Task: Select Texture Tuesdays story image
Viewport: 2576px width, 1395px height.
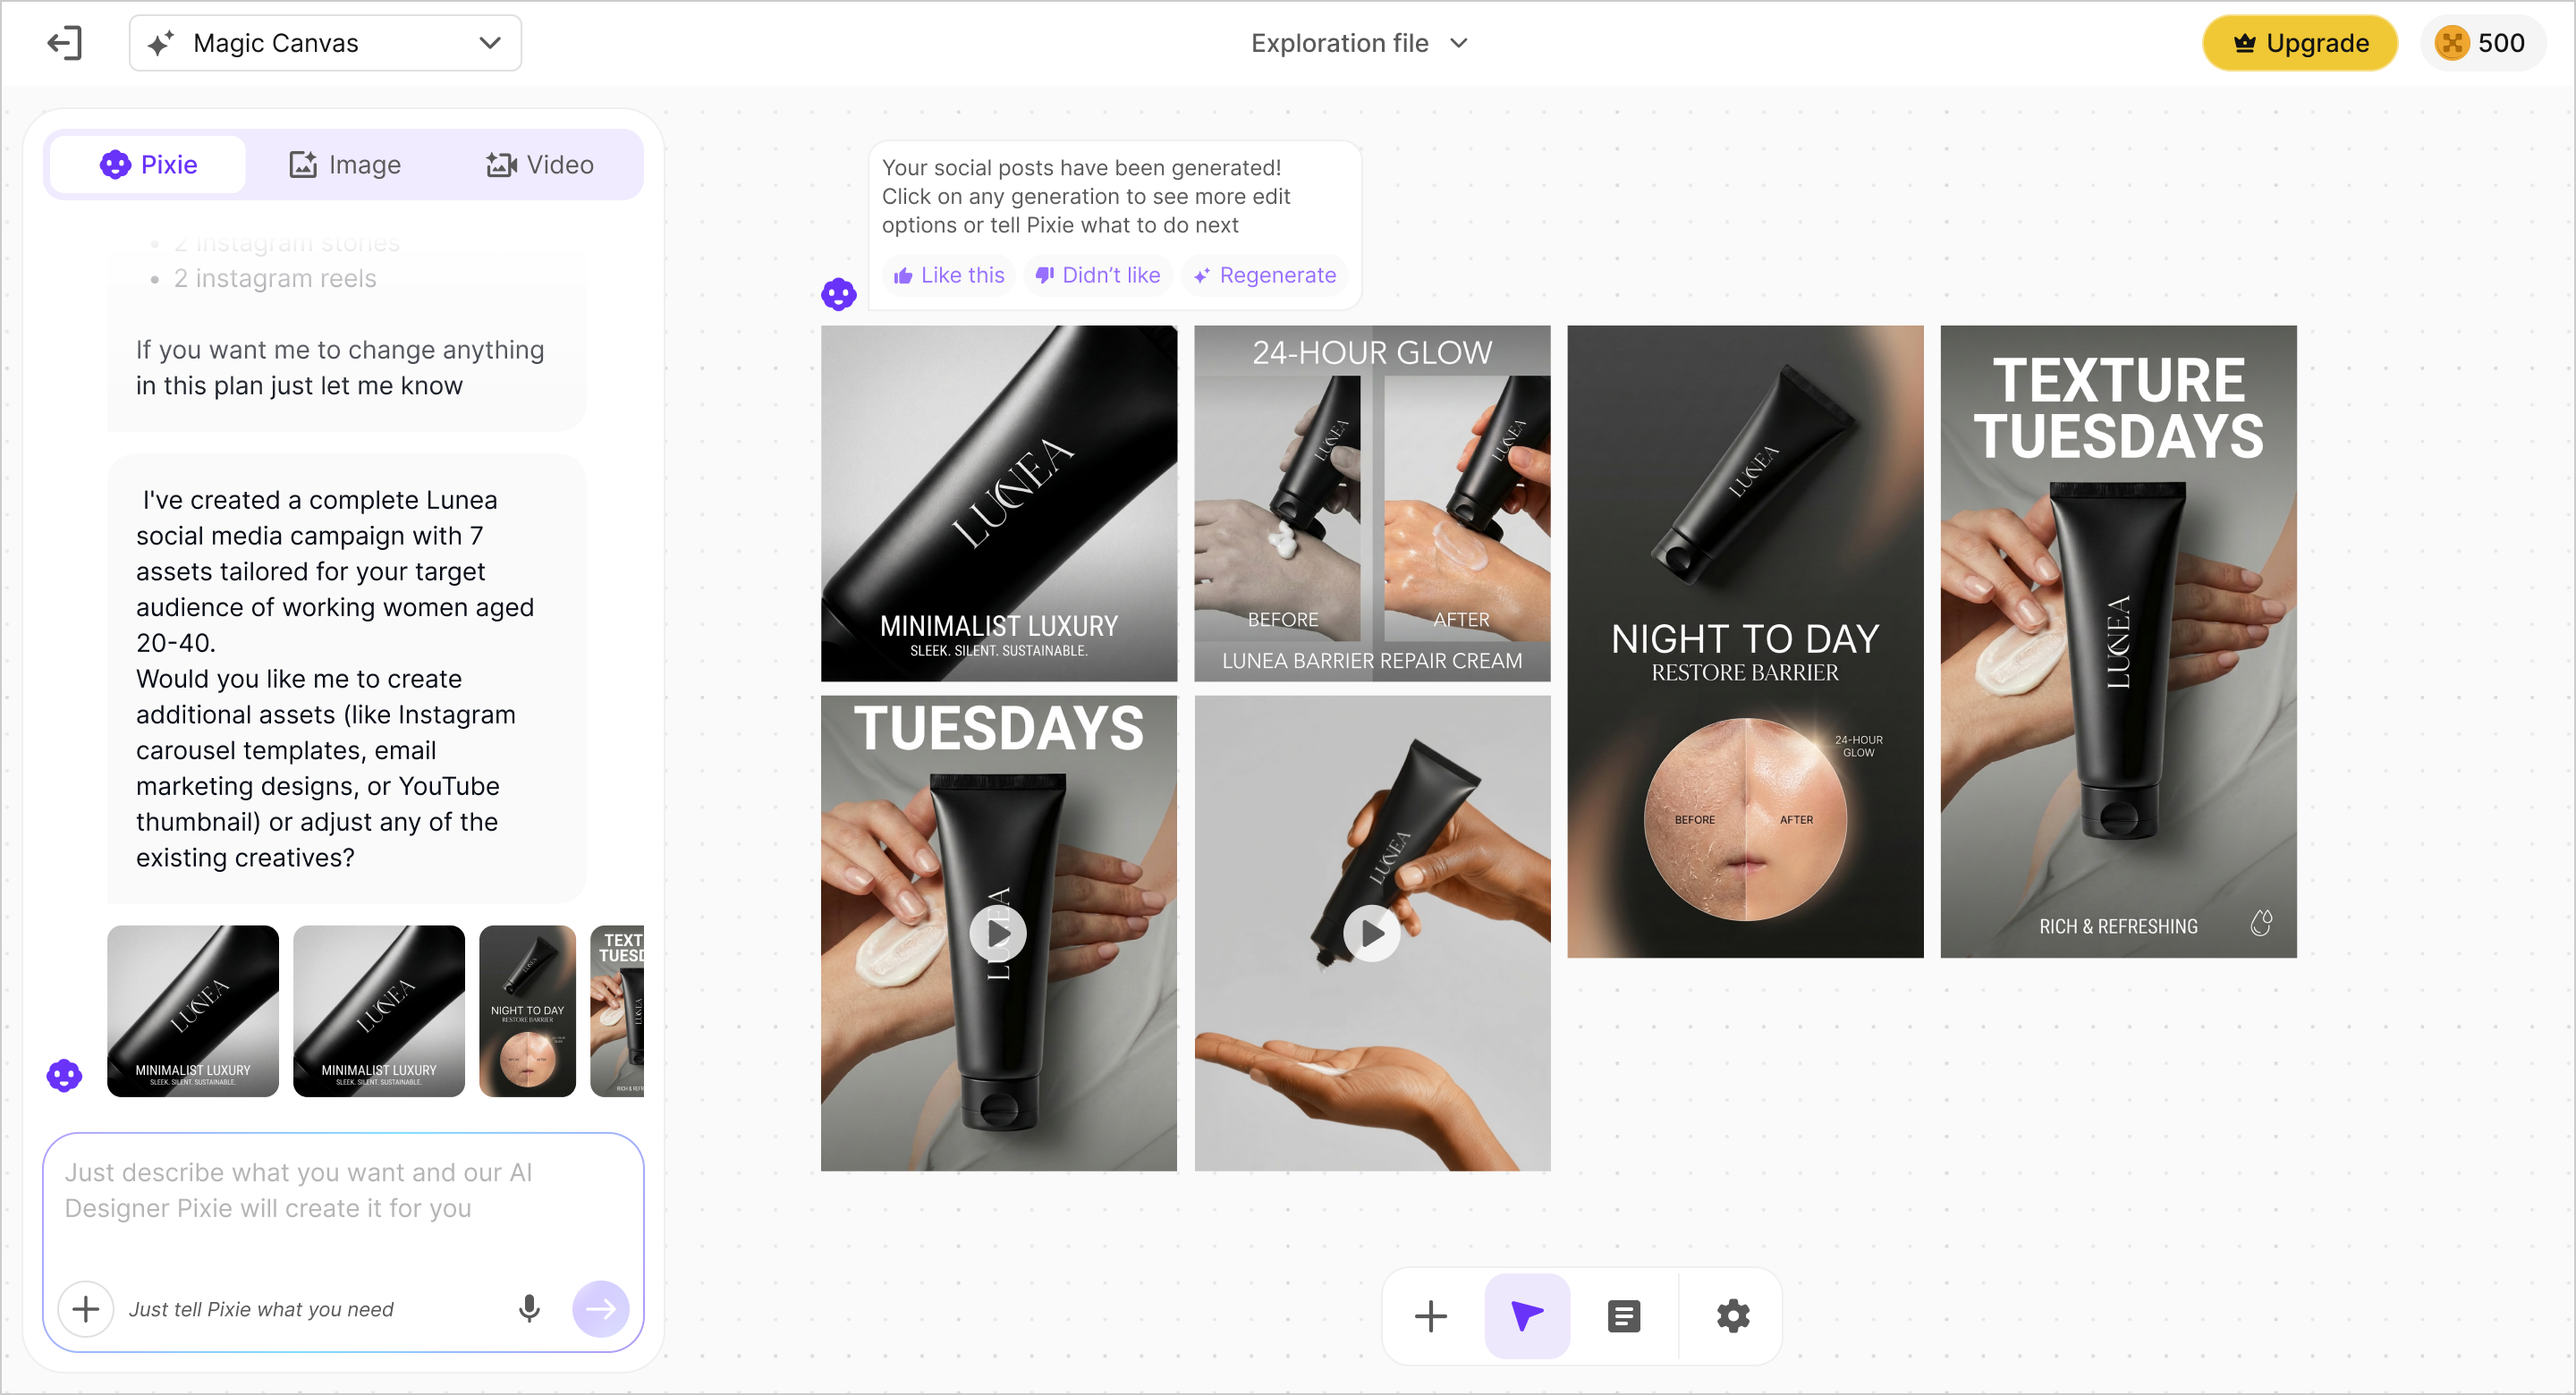Action: (2118, 641)
